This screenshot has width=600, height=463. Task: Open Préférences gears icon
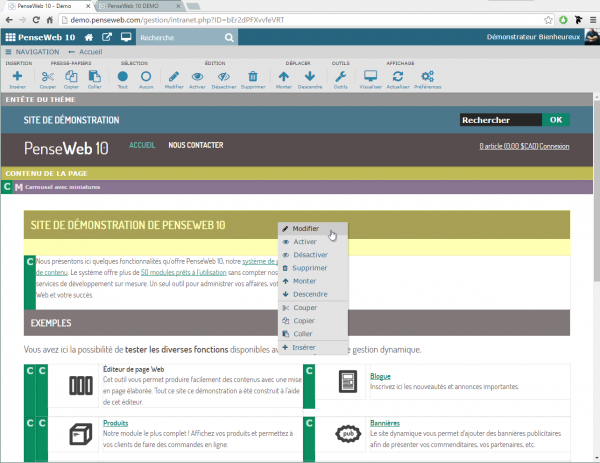point(427,76)
